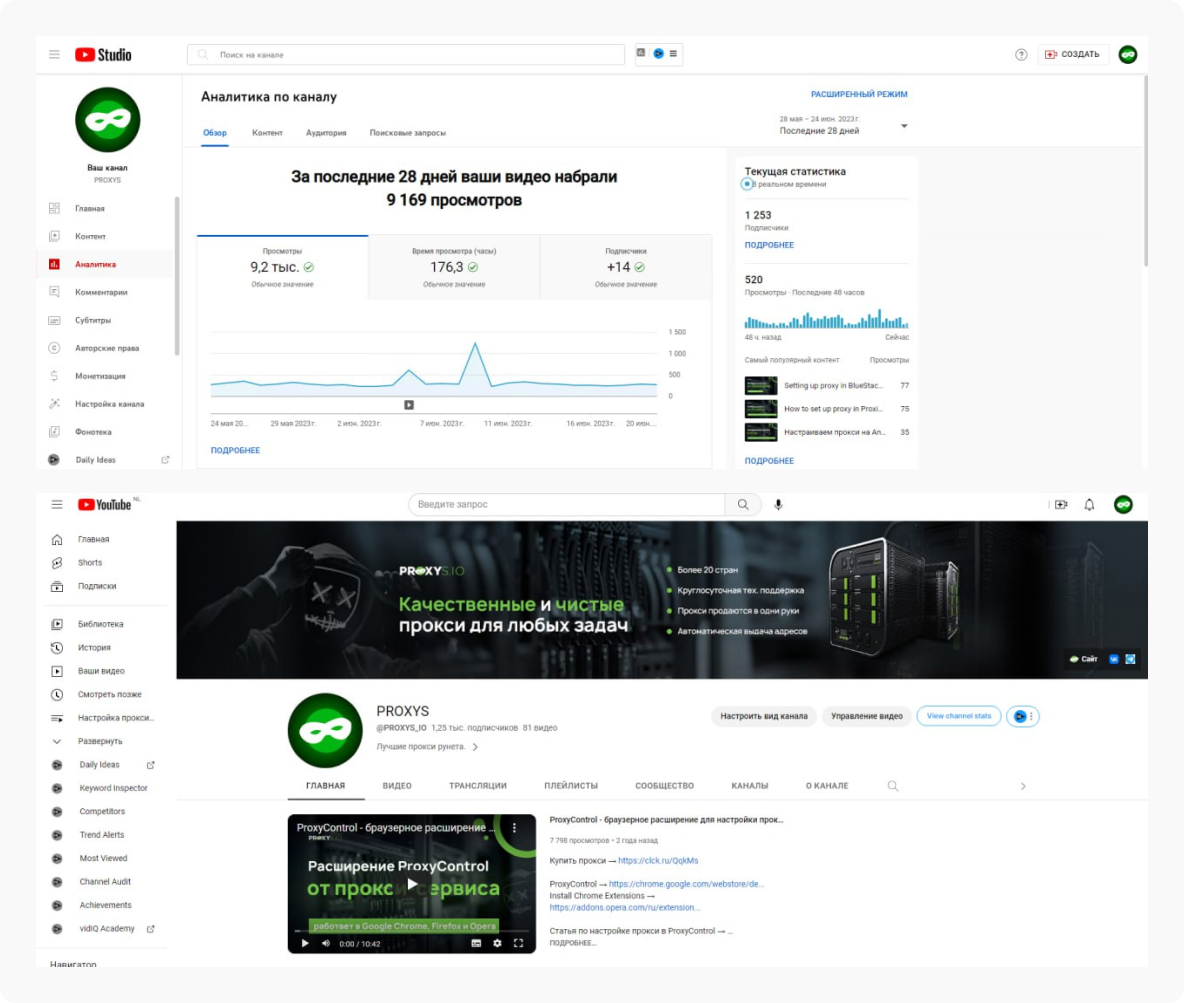
Task: Click Подробнее under the popular content list
Action: (x=769, y=461)
